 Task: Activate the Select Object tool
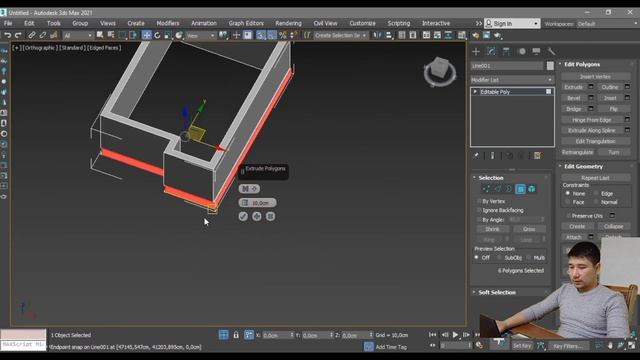pos(100,36)
